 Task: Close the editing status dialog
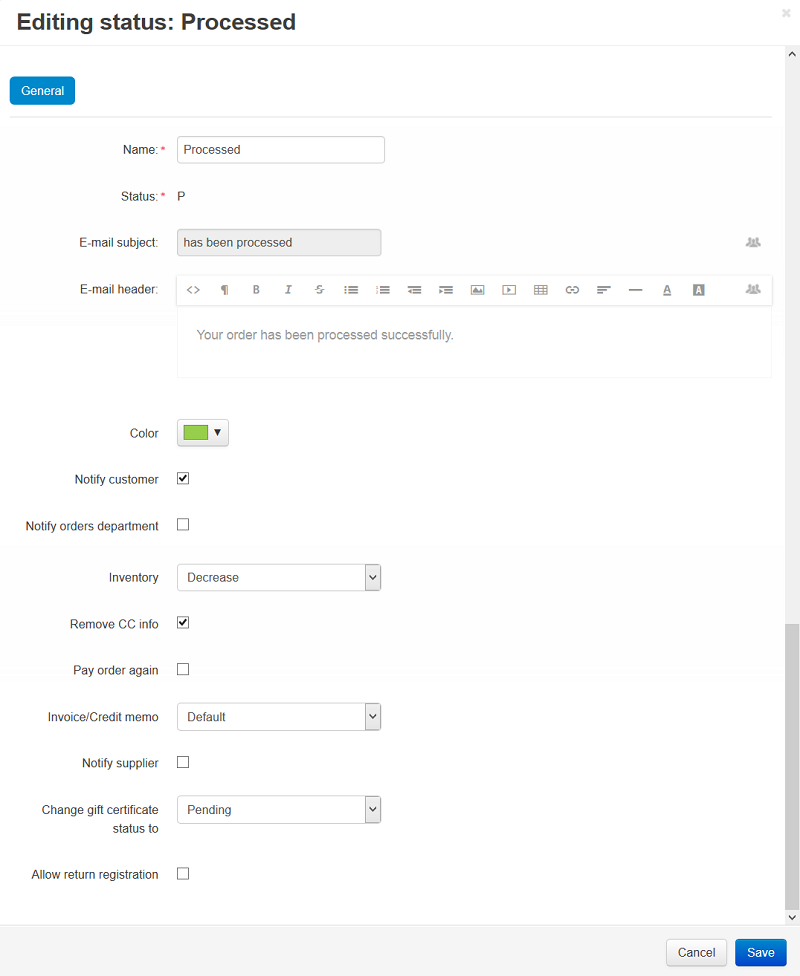click(x=786, y=13)
